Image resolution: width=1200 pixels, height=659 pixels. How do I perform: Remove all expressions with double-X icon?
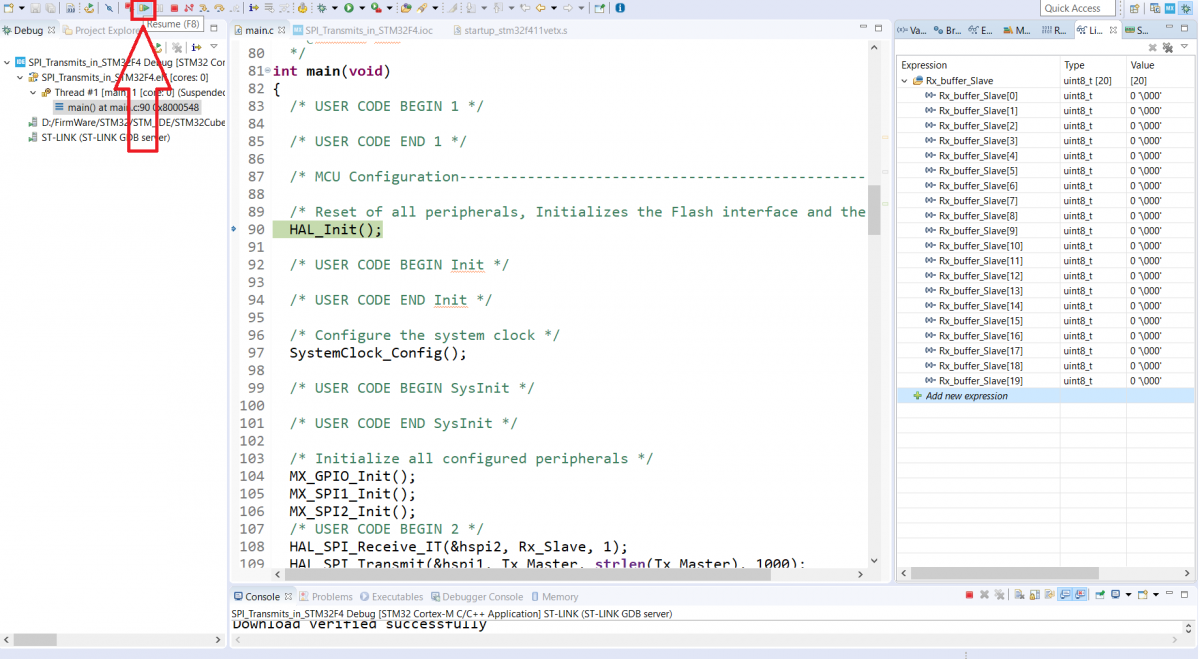[x=1167, y=47]
